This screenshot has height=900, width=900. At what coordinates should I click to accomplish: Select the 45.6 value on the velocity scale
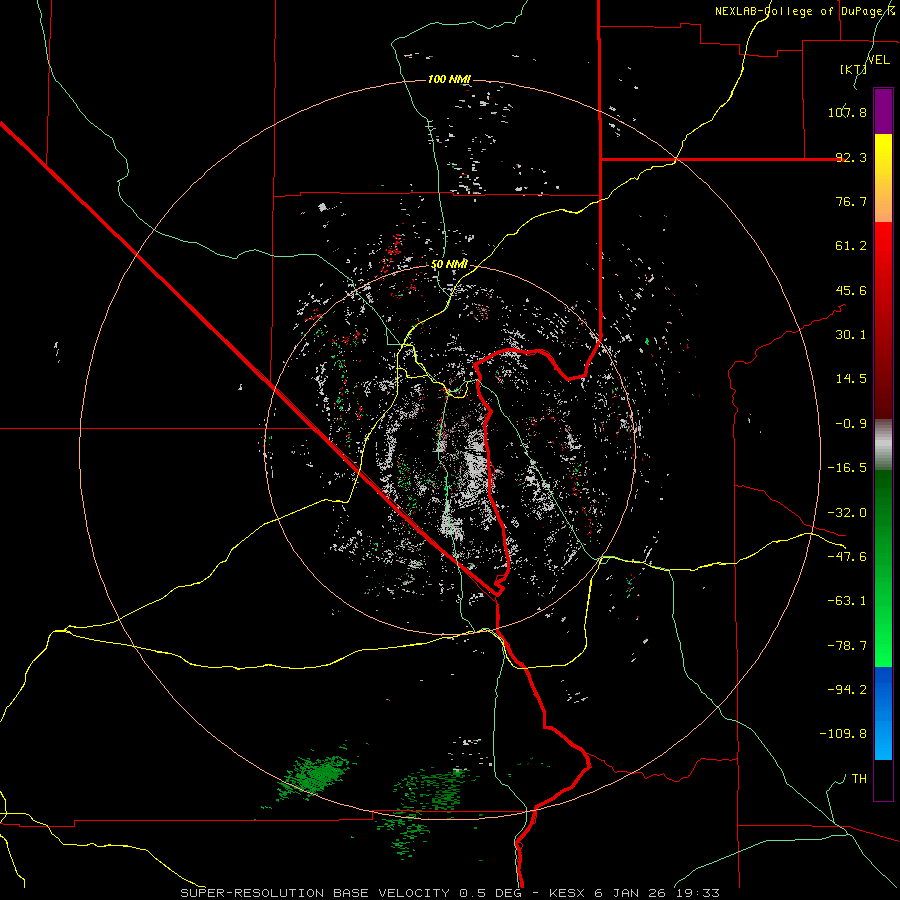click(x=851, y=290)
